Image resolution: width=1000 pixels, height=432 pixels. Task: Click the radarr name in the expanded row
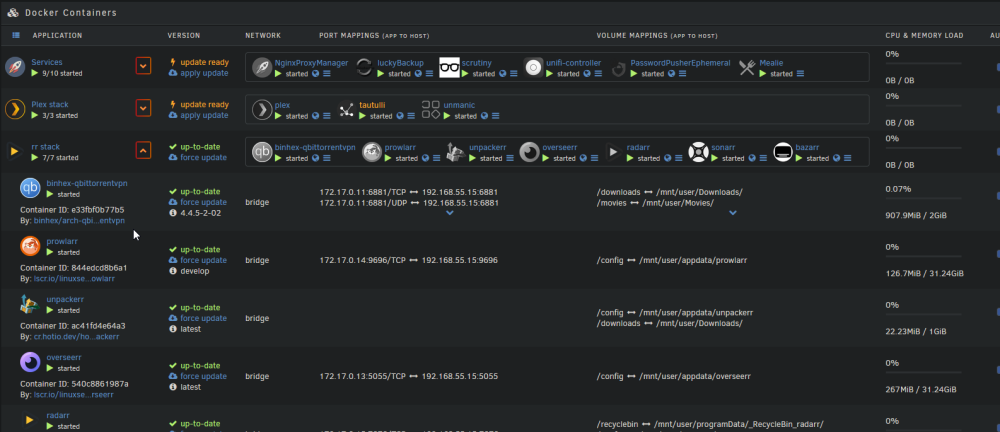coord(57,415)
